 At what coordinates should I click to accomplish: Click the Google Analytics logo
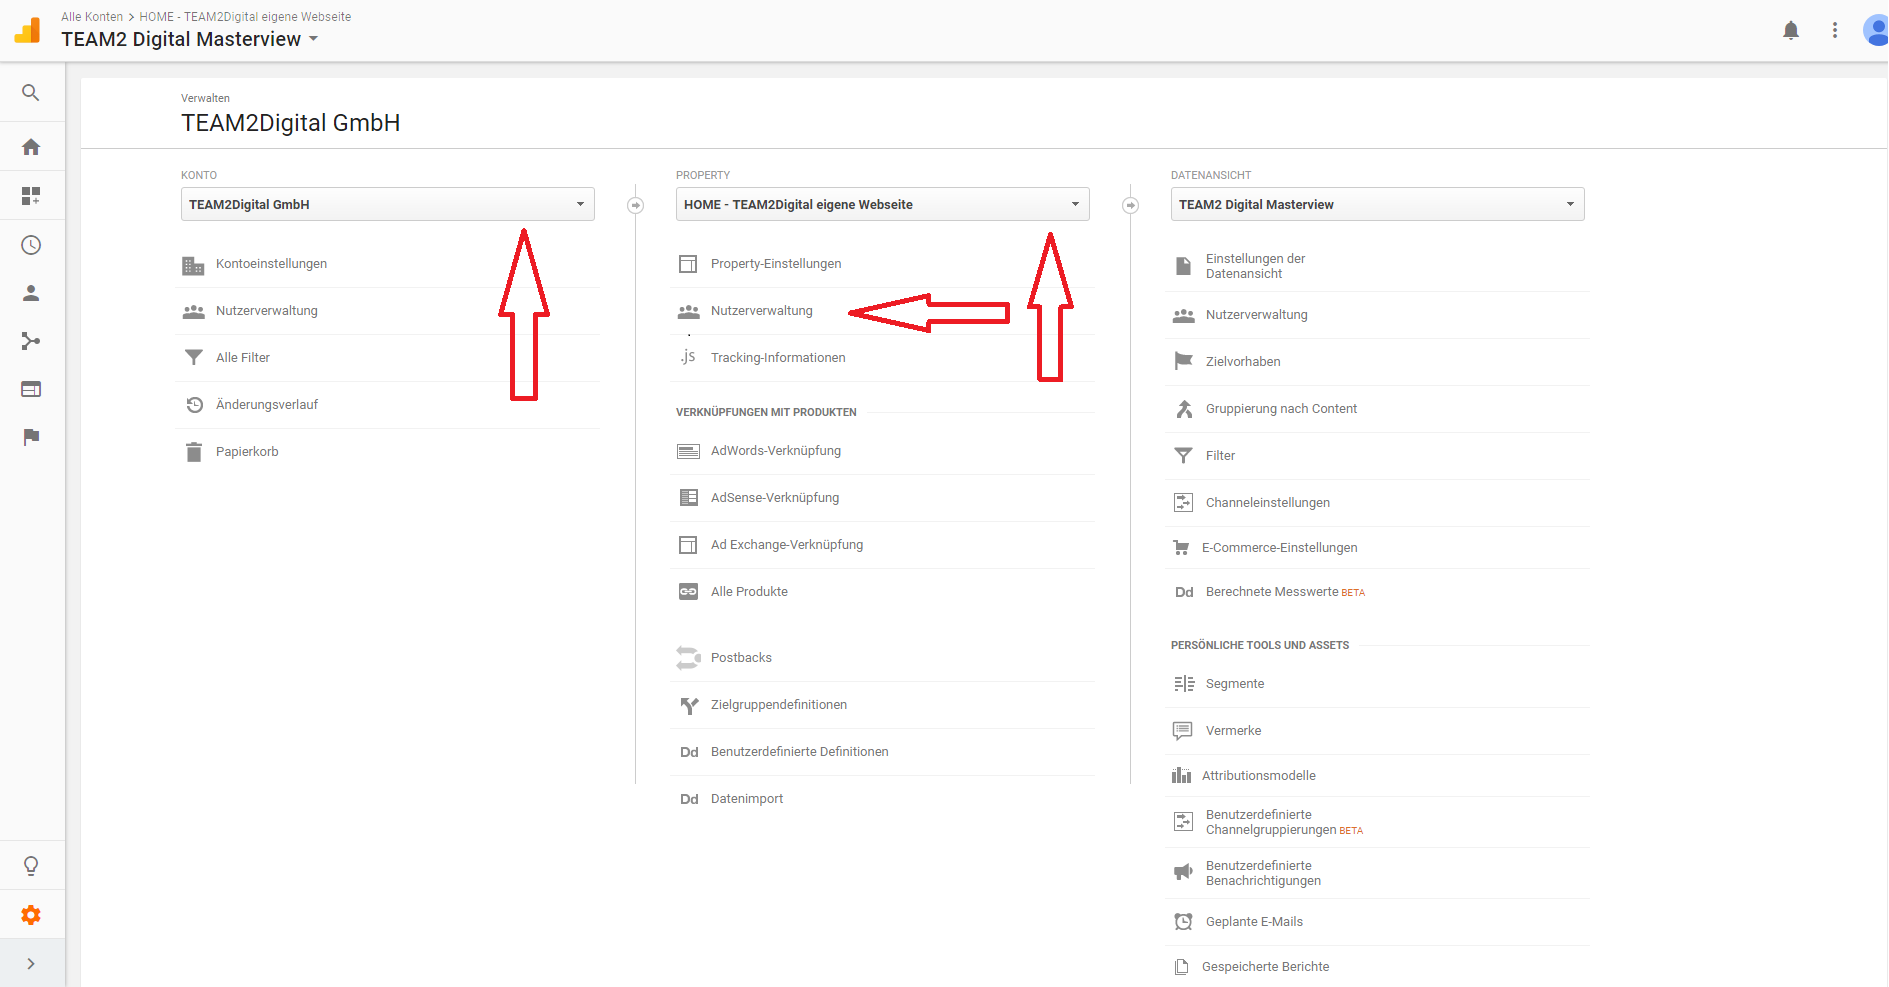click(27, 30)
